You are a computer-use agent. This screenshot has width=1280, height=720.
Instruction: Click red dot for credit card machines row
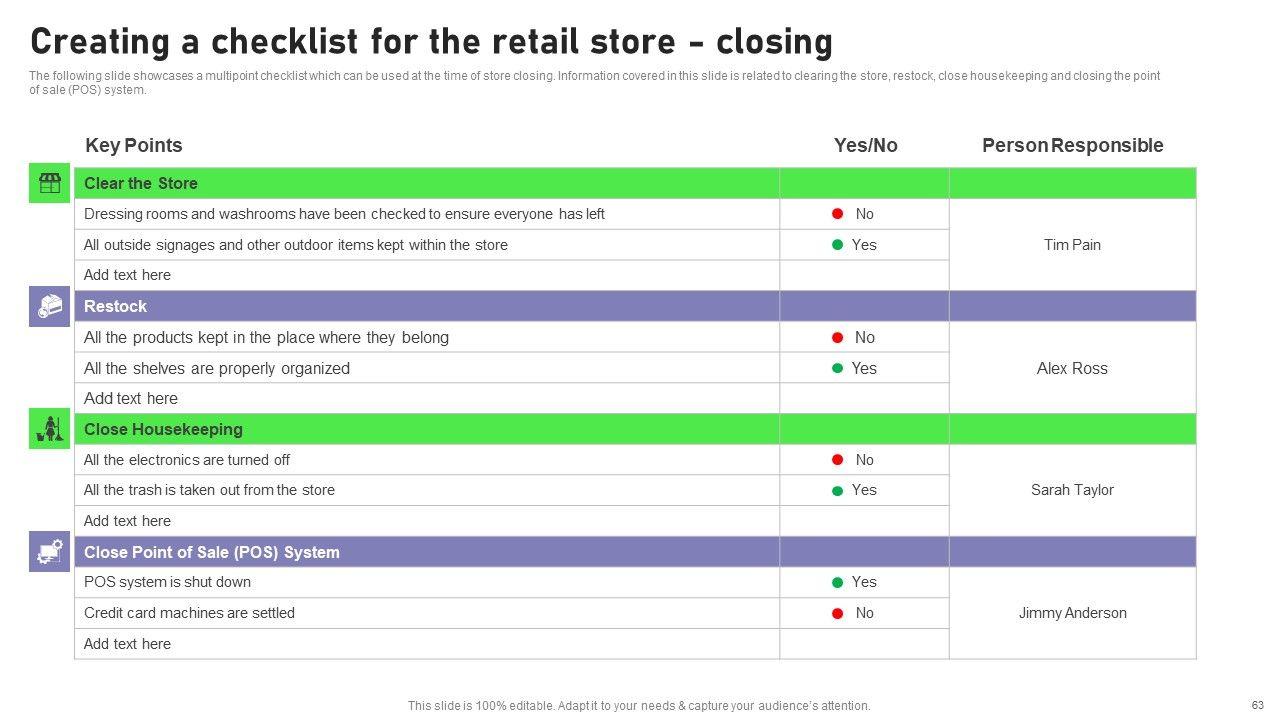click(x=838, y=613)
